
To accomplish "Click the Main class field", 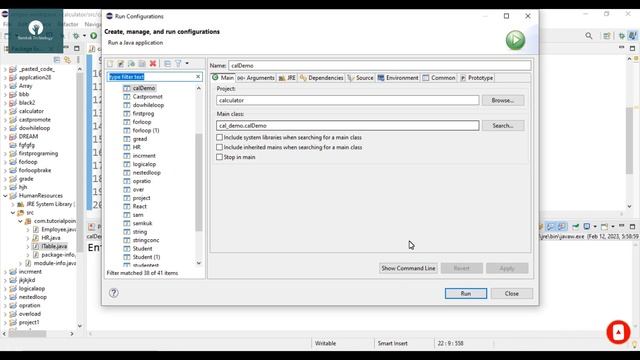I will tap(348, 126).
